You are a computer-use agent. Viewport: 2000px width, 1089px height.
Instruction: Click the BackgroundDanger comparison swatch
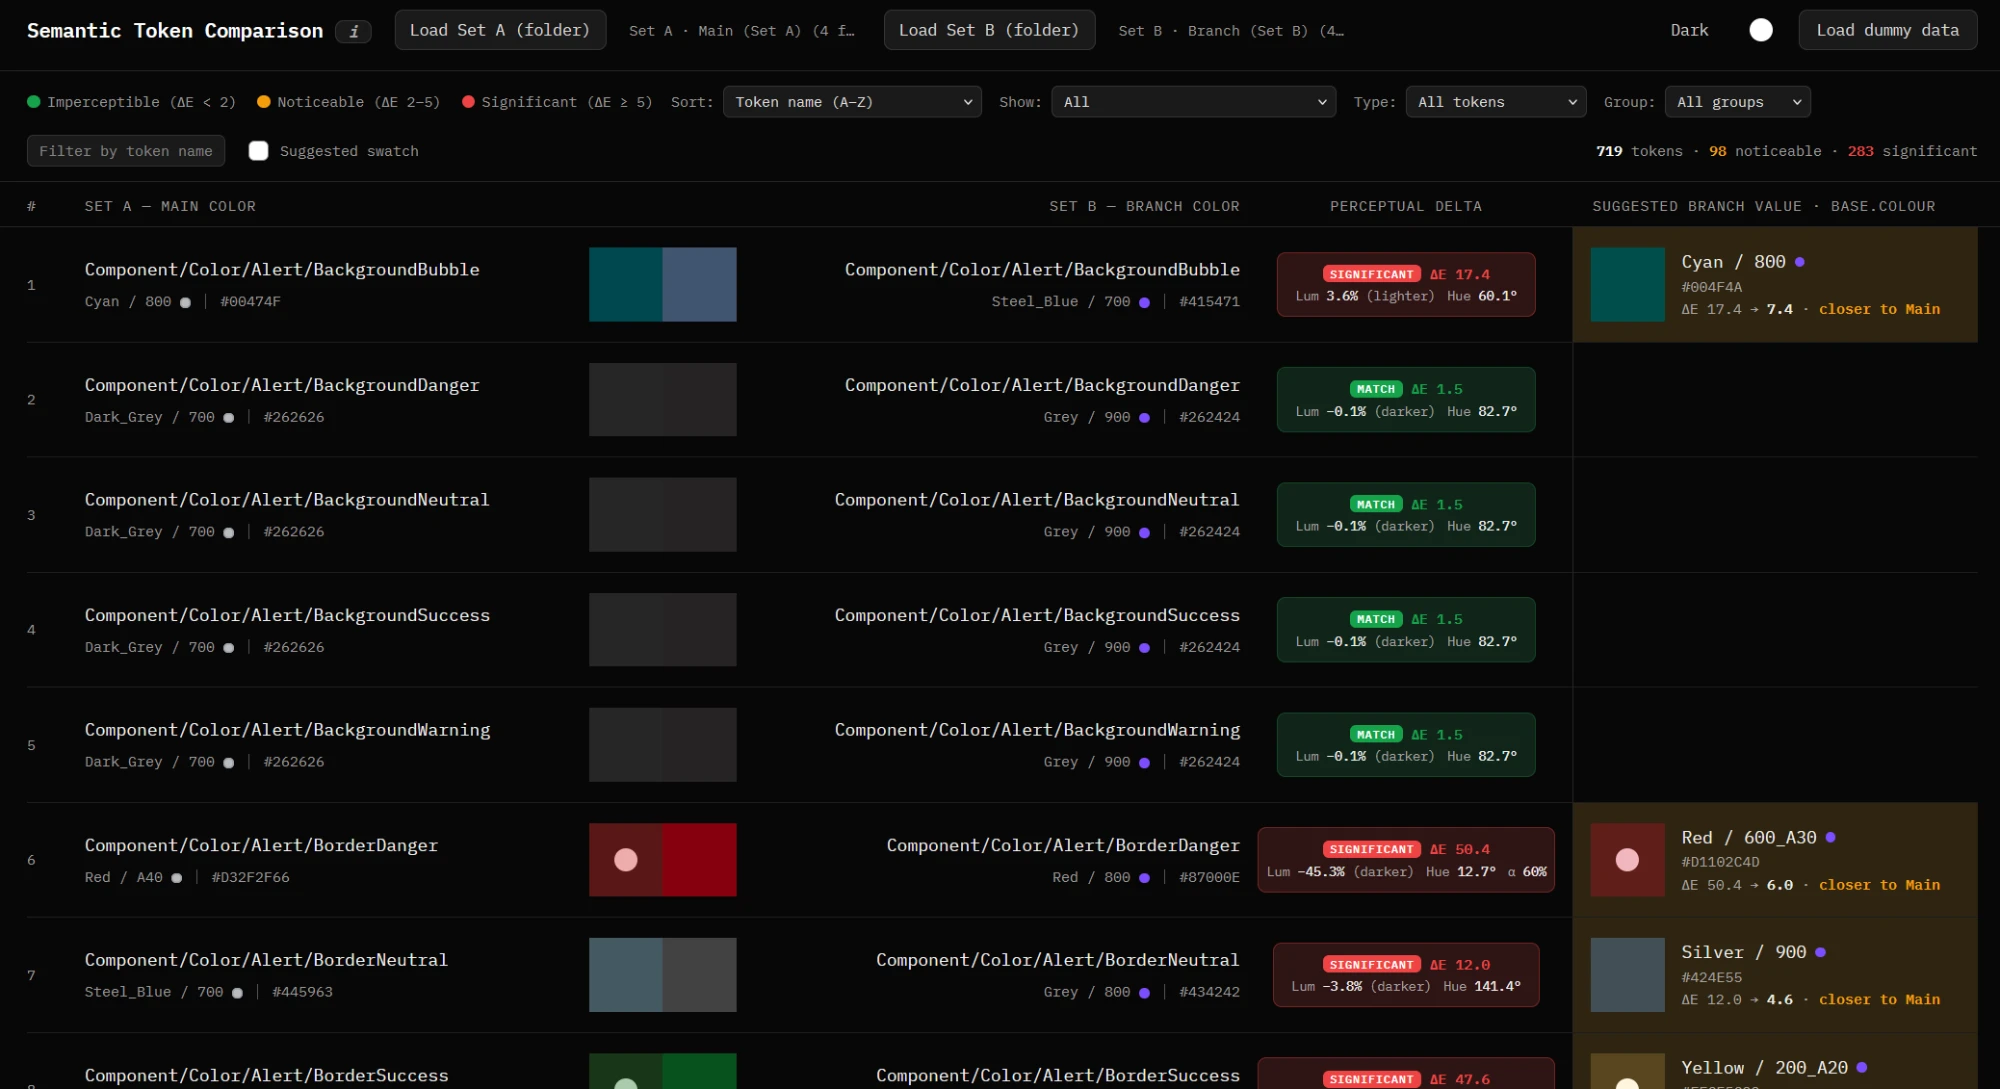[662, 400]
